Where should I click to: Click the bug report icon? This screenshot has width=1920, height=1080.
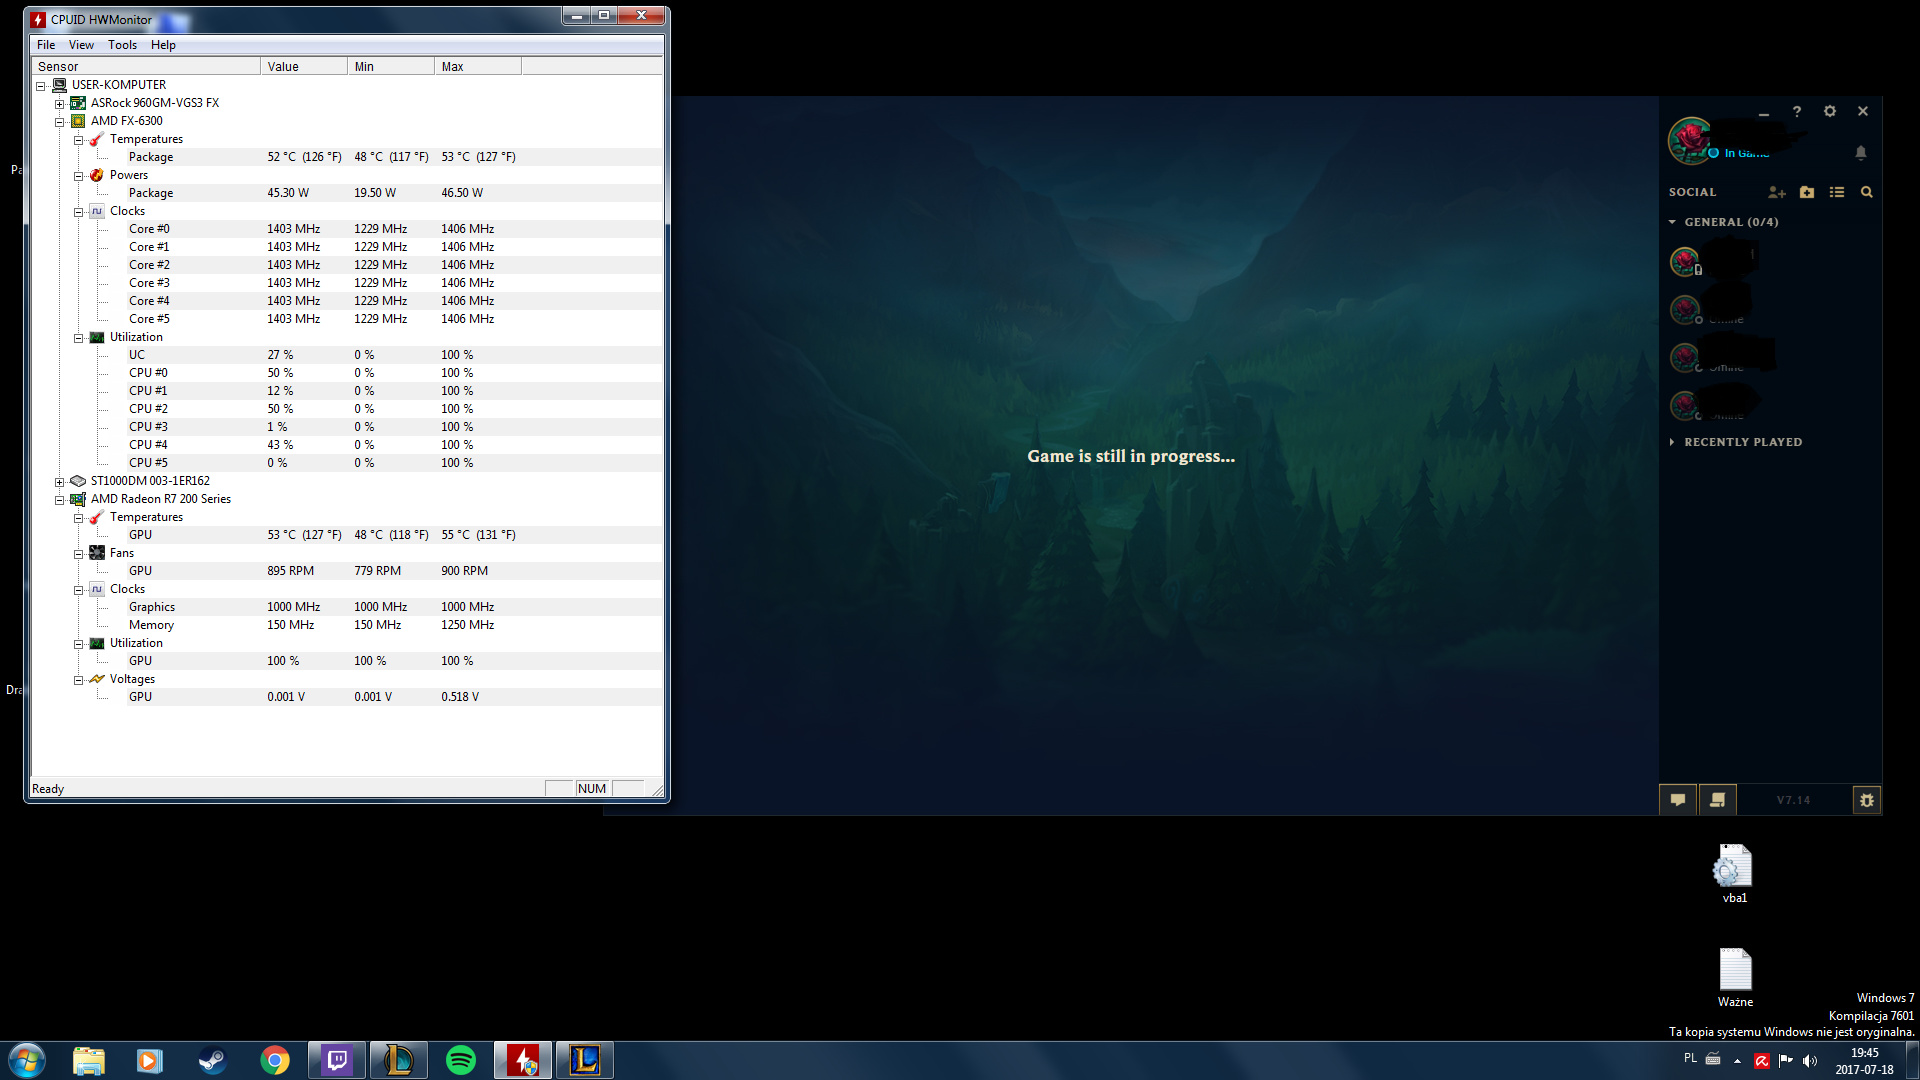tap(1866, 800)
